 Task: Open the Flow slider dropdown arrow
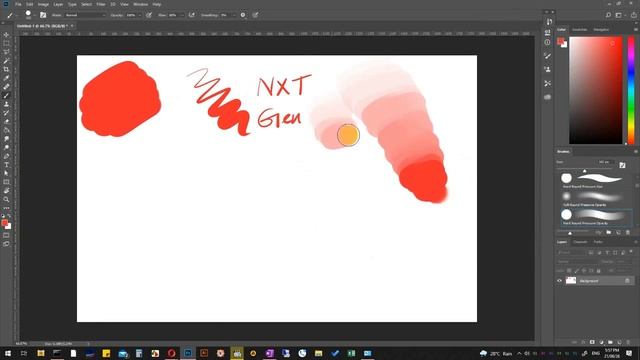point(182,15)
